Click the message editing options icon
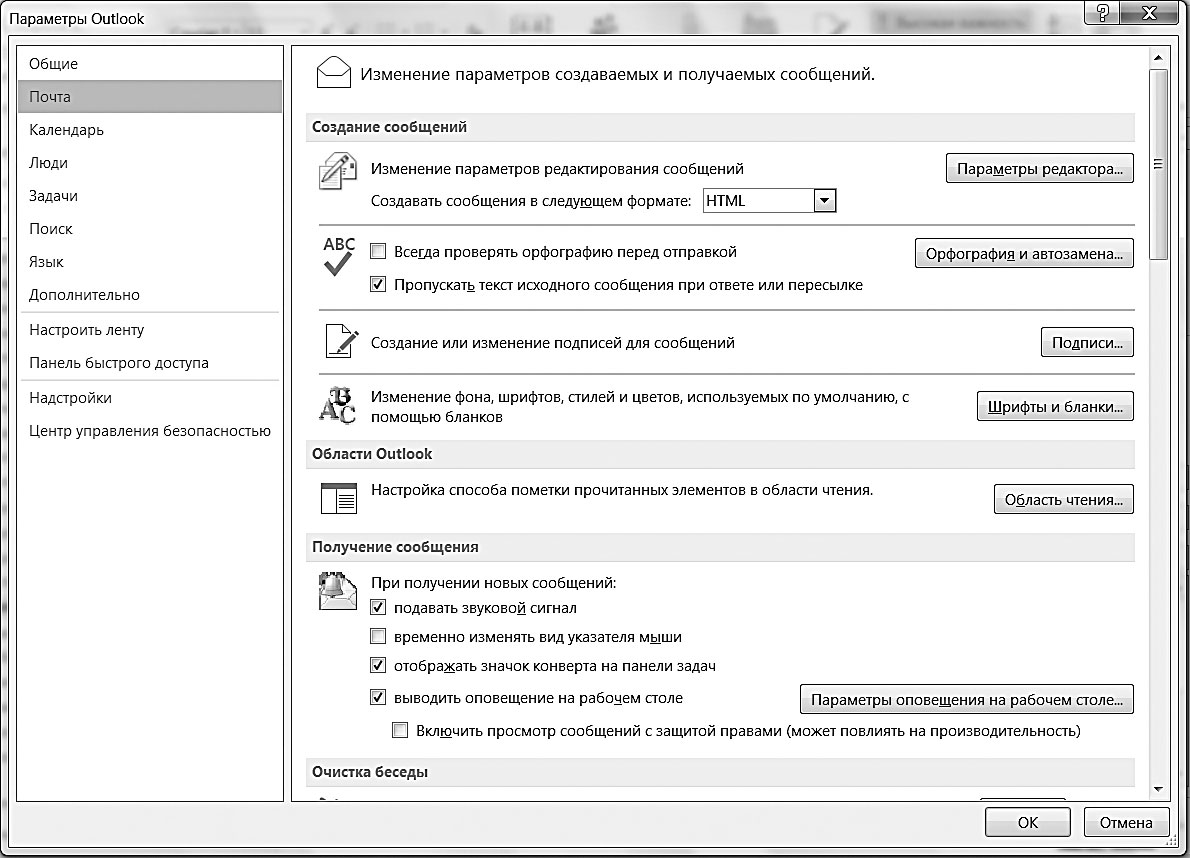The image size is (1190, 858). pyautogui.click(x=337, y=171)
